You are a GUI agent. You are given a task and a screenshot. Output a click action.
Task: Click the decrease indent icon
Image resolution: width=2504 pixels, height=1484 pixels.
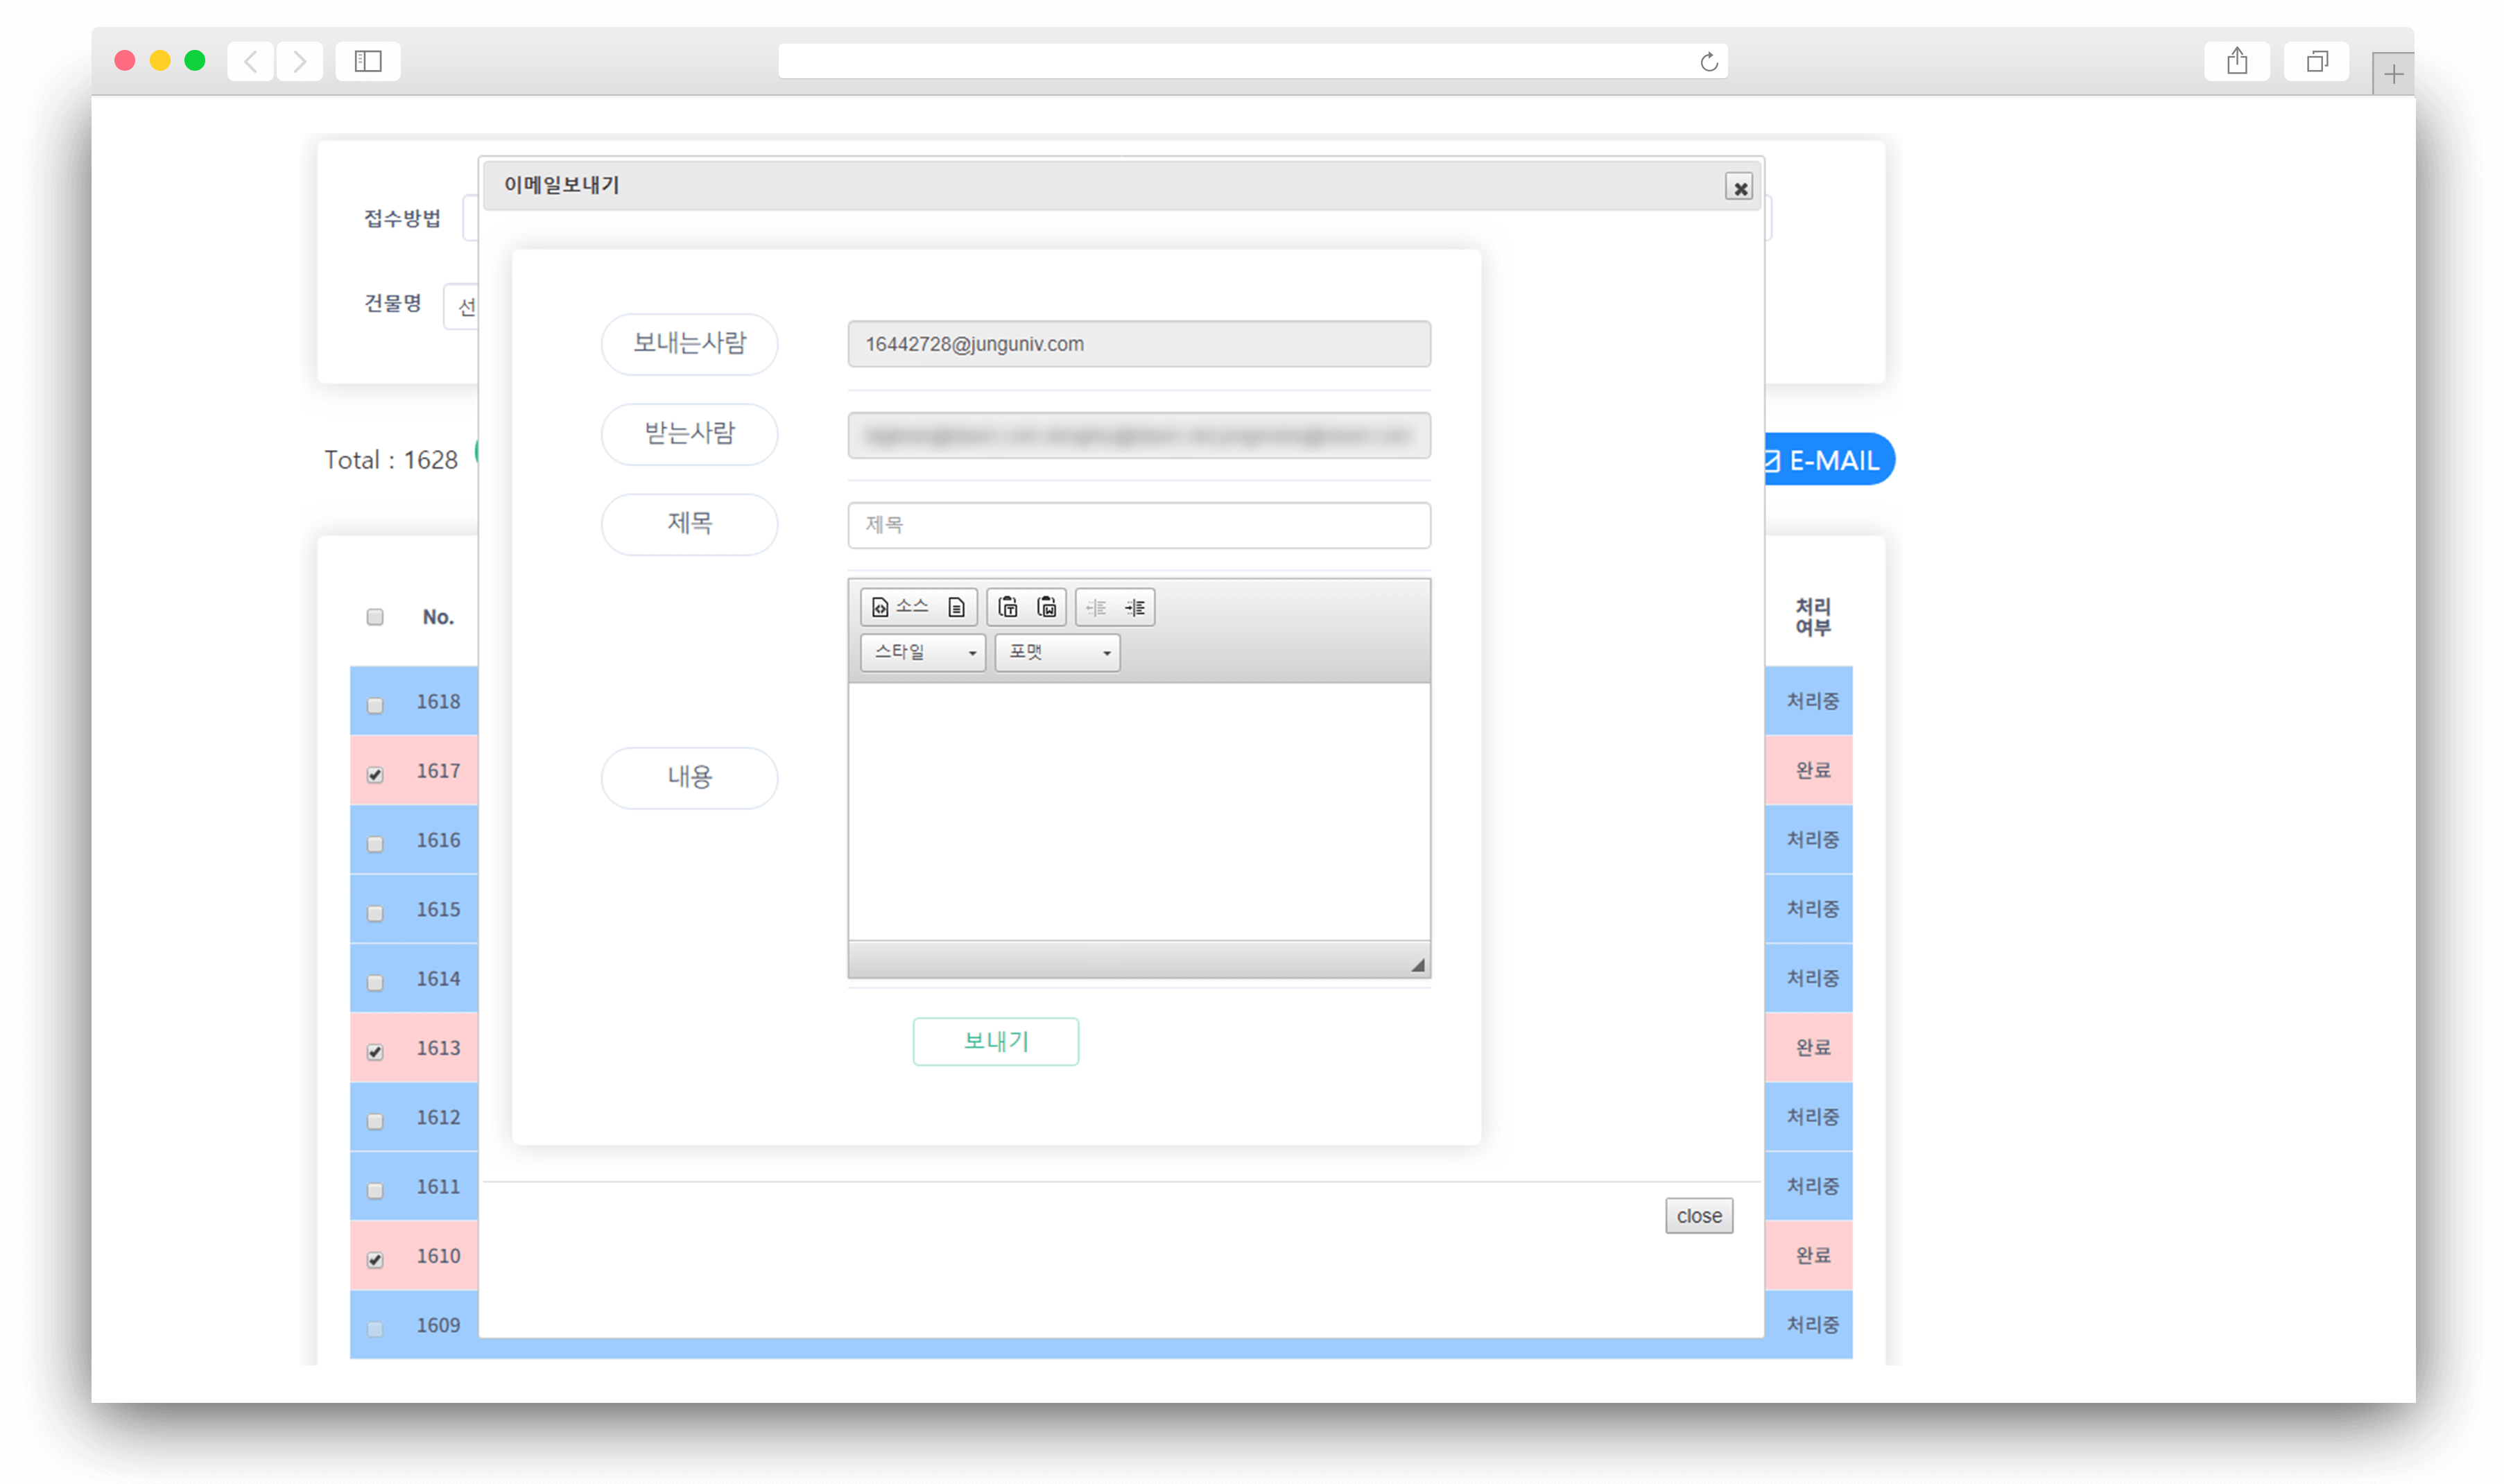[1096, 607]
